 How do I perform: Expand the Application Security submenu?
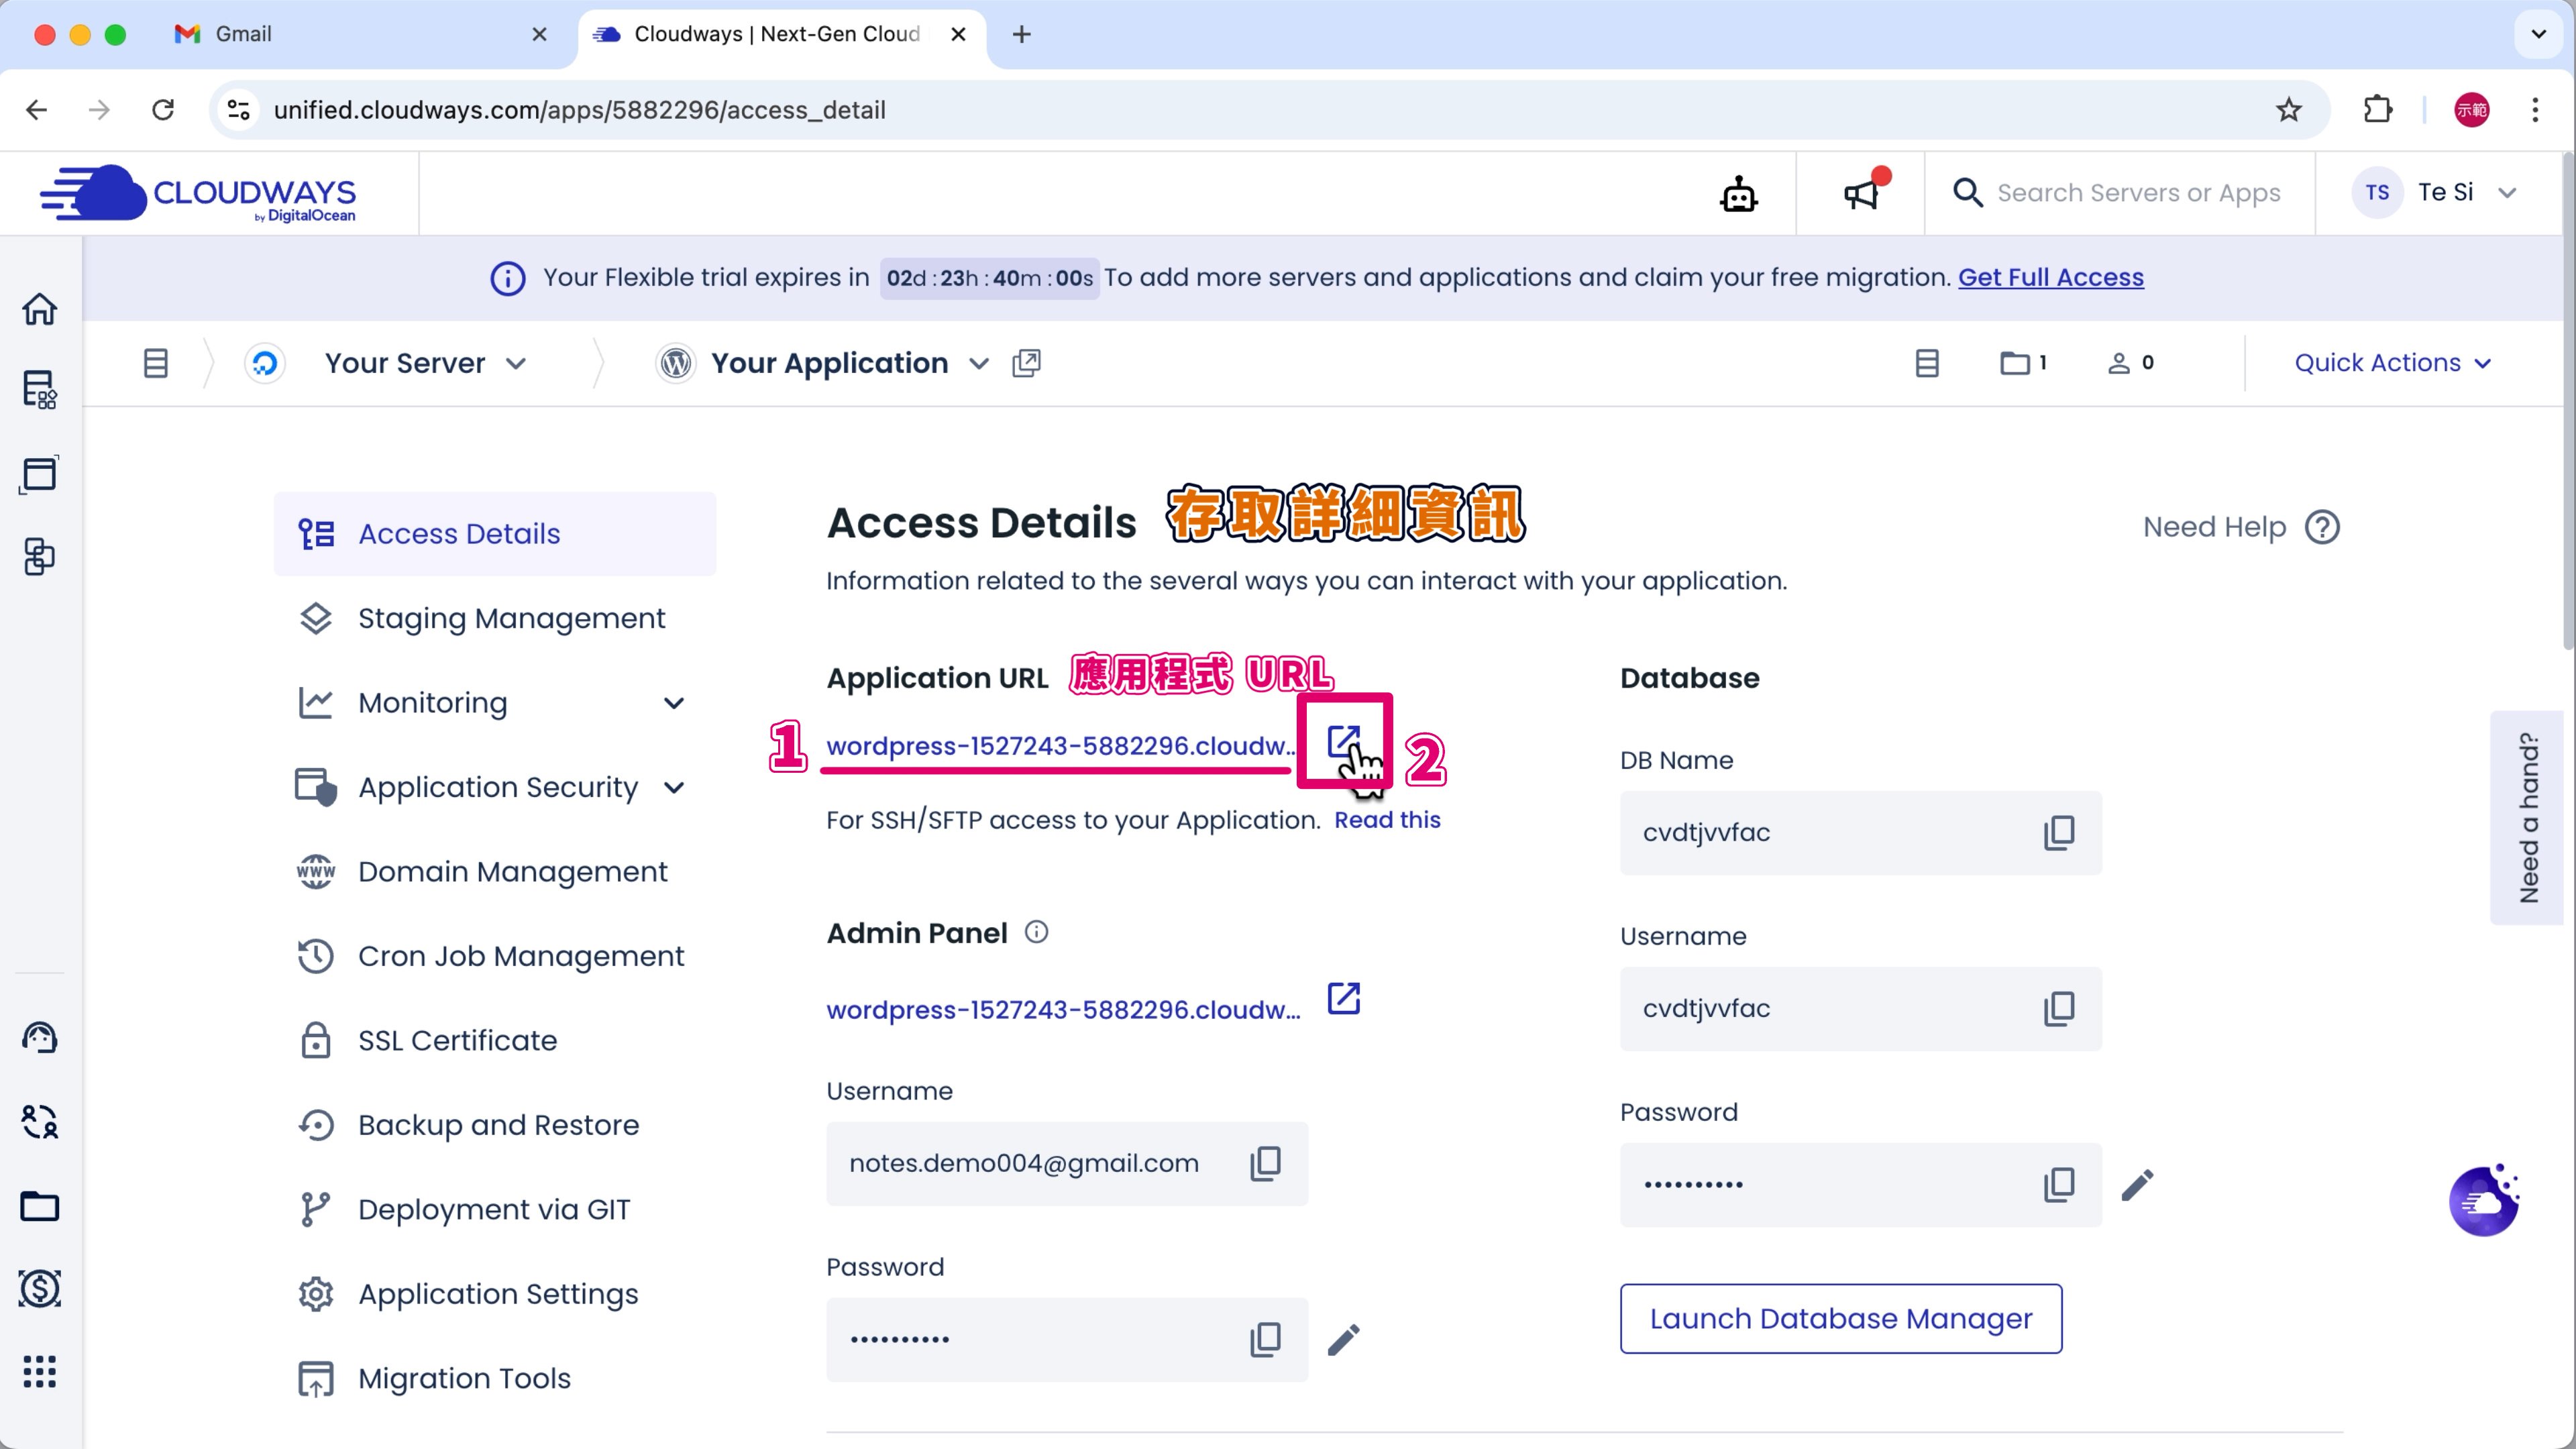click(674, 788)
